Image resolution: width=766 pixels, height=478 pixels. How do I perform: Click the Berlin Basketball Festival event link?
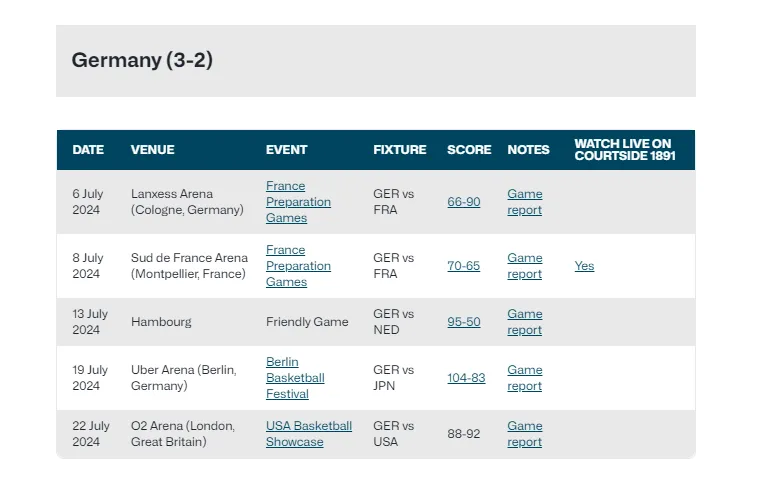point(295,378)
